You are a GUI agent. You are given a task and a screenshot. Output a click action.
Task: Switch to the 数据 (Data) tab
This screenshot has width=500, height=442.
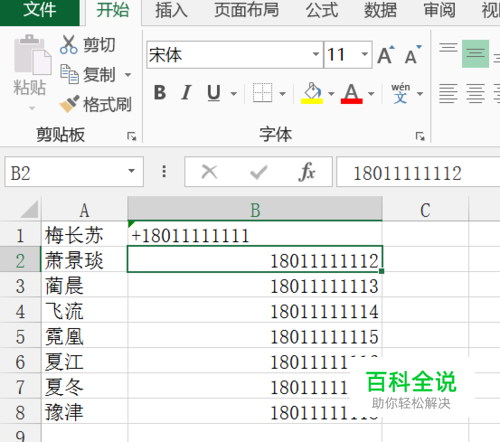(380, 11)
